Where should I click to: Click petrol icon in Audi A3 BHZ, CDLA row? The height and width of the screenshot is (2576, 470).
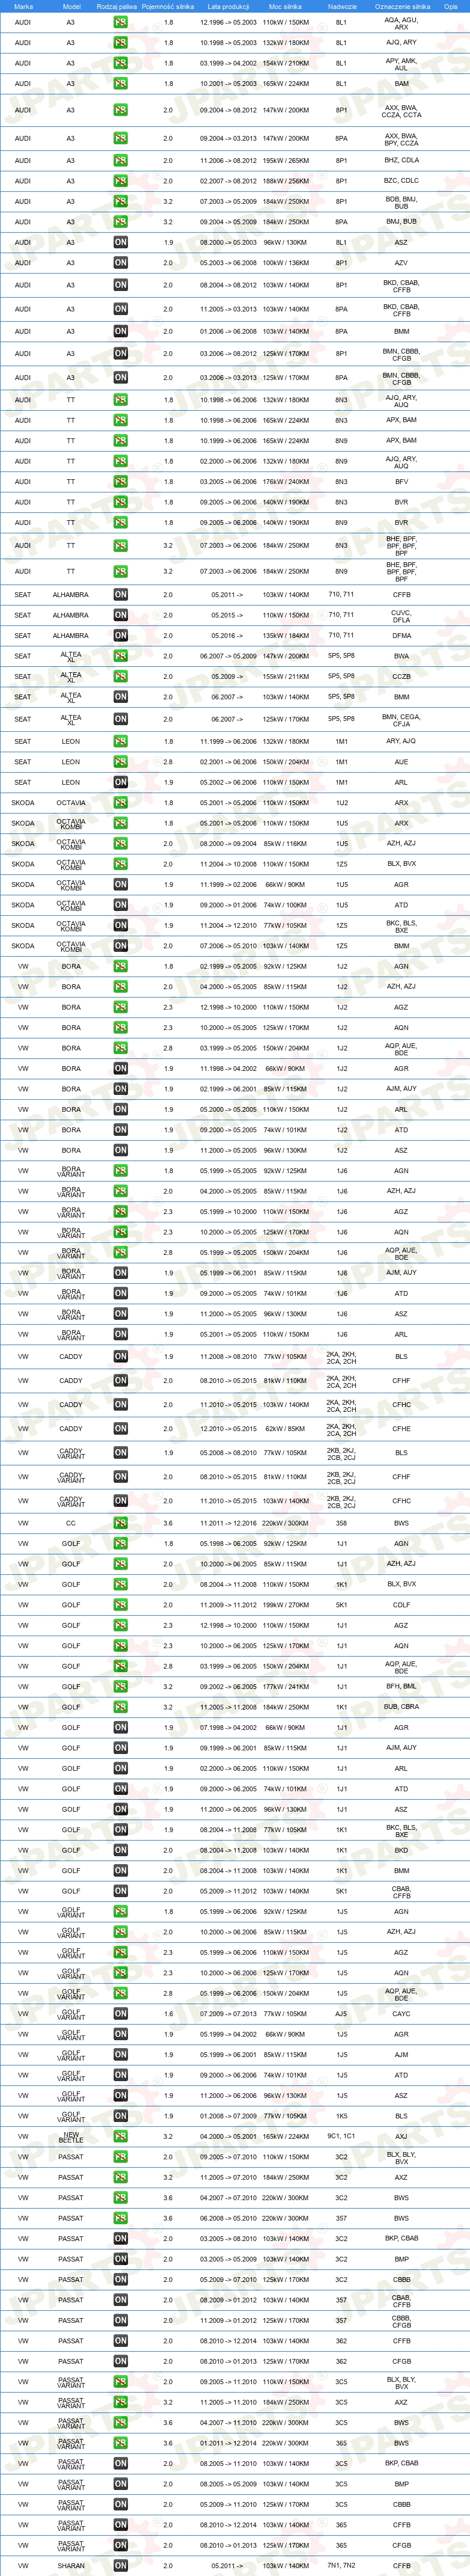pos(120,161)
